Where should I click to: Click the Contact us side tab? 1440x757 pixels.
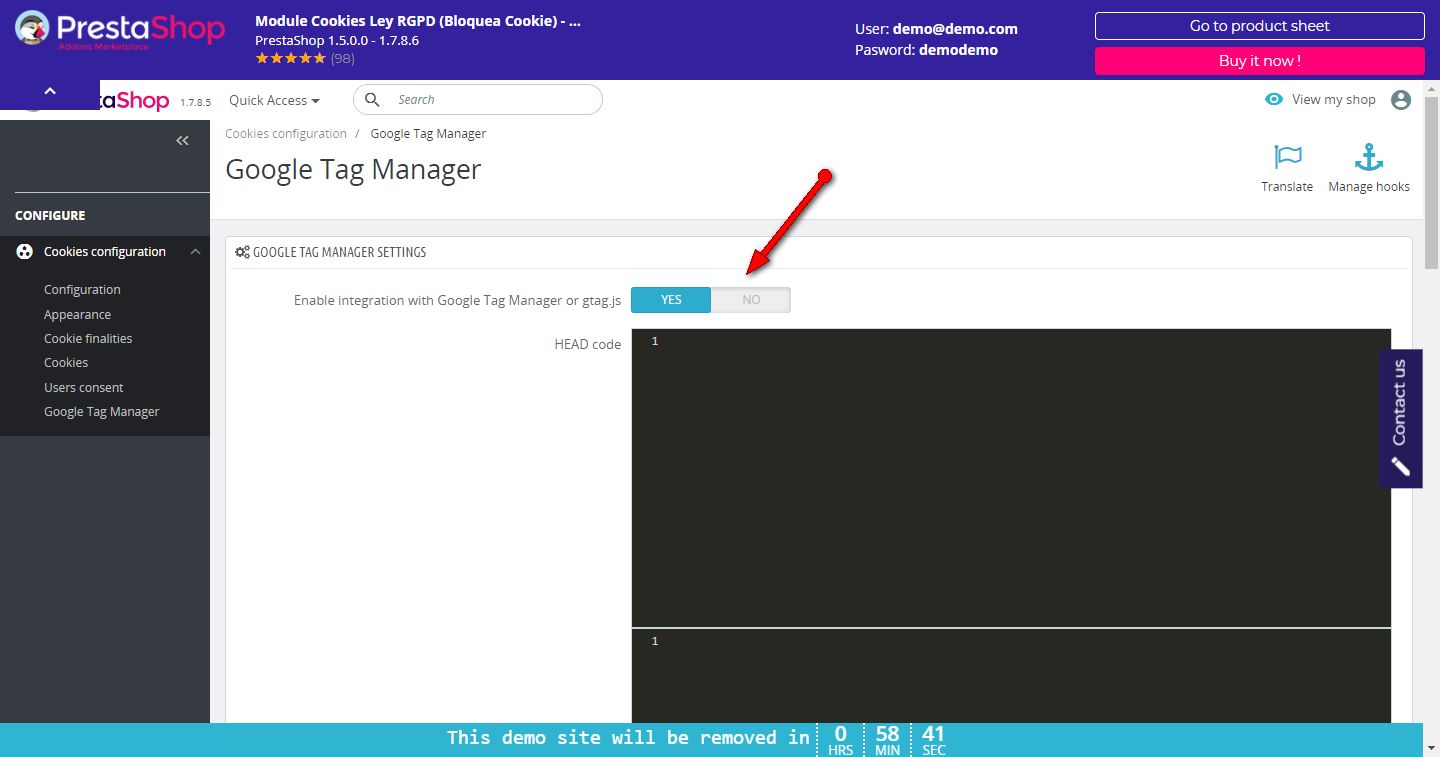click(x=1400, y=418)
